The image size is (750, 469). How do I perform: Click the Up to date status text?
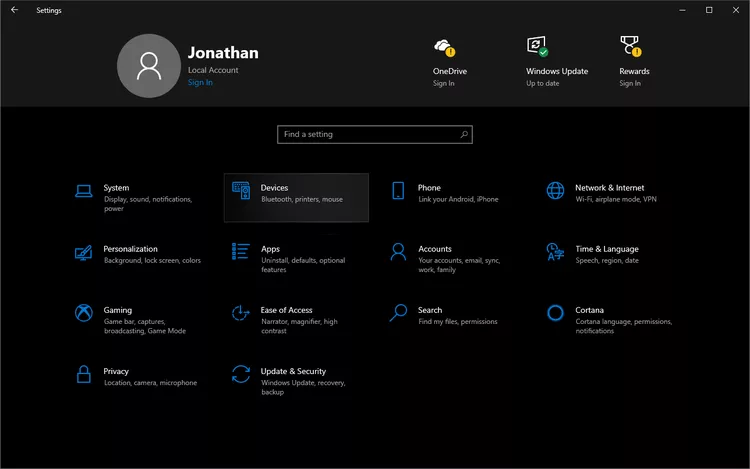542,83
